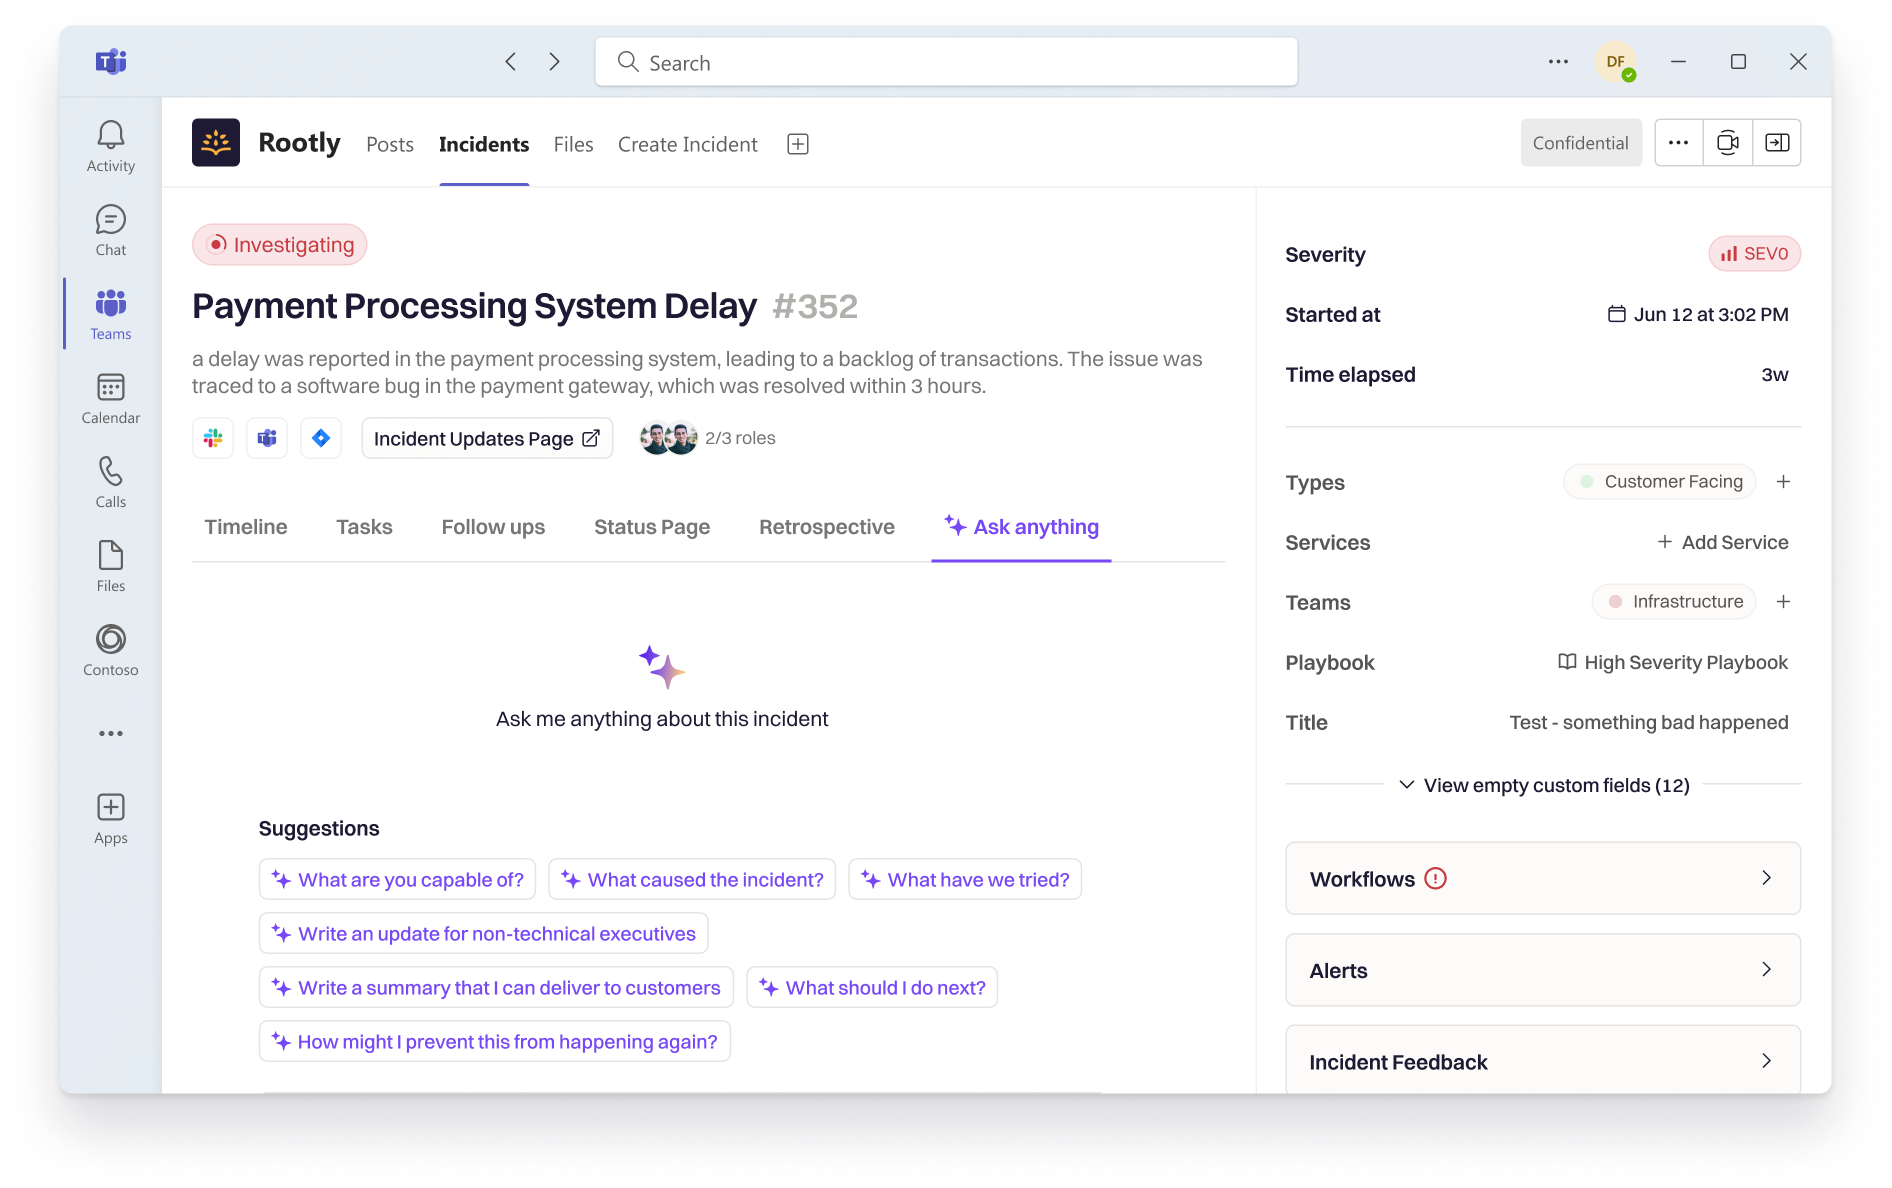Open the Investigating status selector
Image resolution: width=1892 pixels, height=1188 pixels.
(280, 245)
